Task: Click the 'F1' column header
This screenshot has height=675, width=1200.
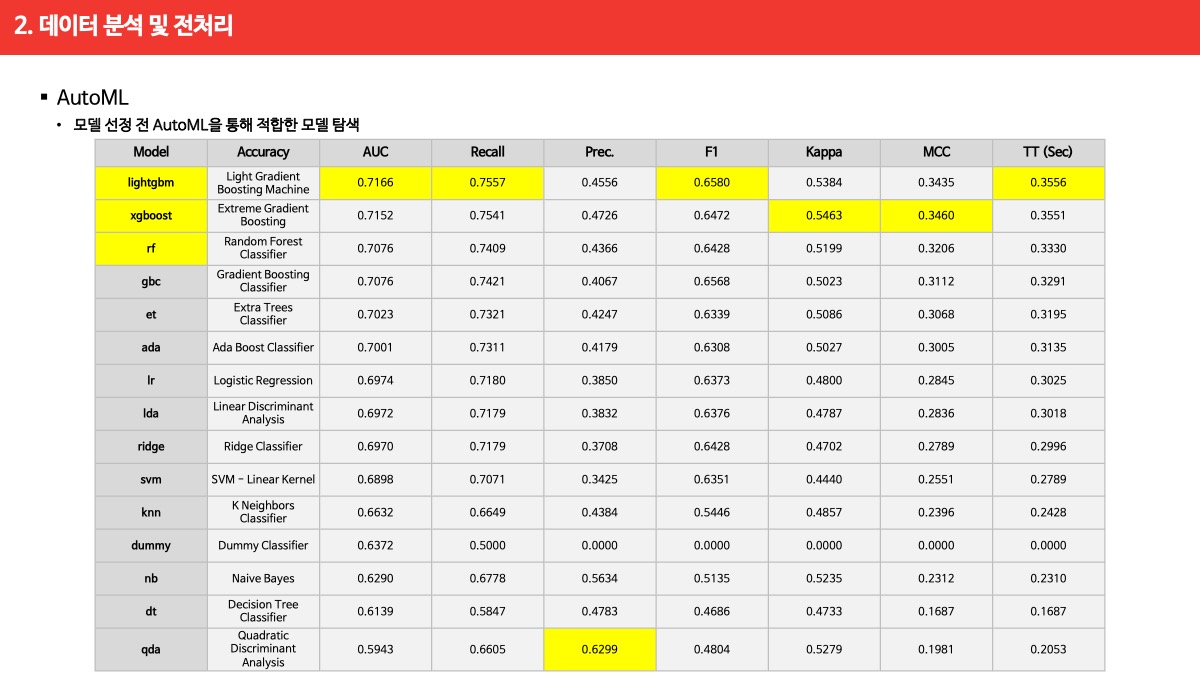Action: (711, 152)
